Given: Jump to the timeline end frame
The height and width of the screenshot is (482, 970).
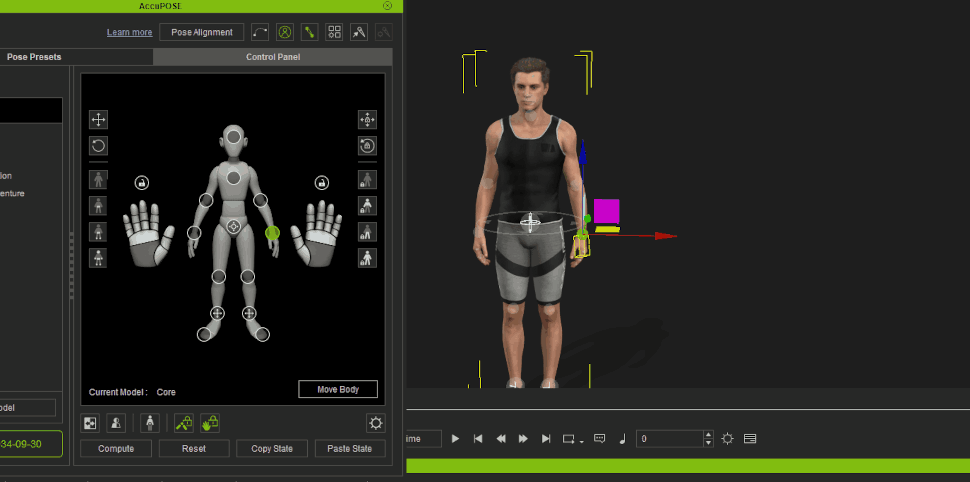Looking at the screenshot, I should [x=546, y=439].
